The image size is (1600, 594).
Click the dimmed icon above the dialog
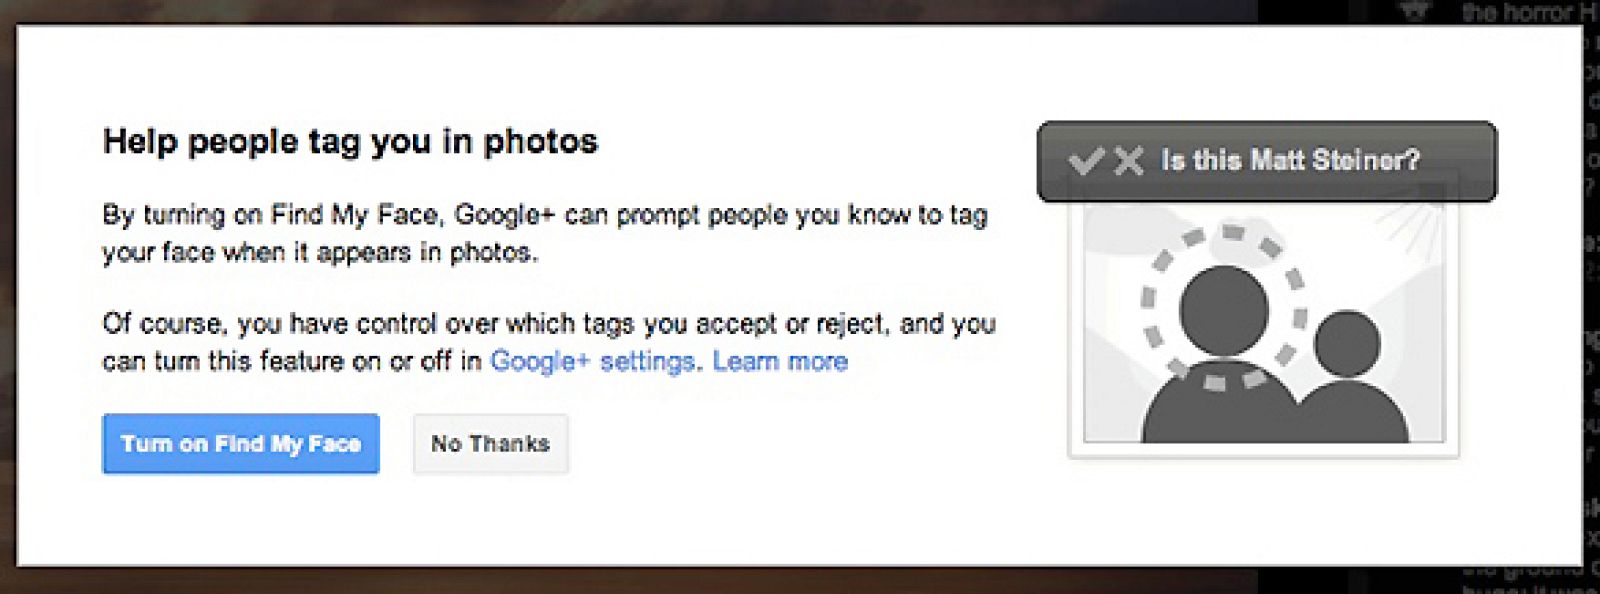[1413, 12]
